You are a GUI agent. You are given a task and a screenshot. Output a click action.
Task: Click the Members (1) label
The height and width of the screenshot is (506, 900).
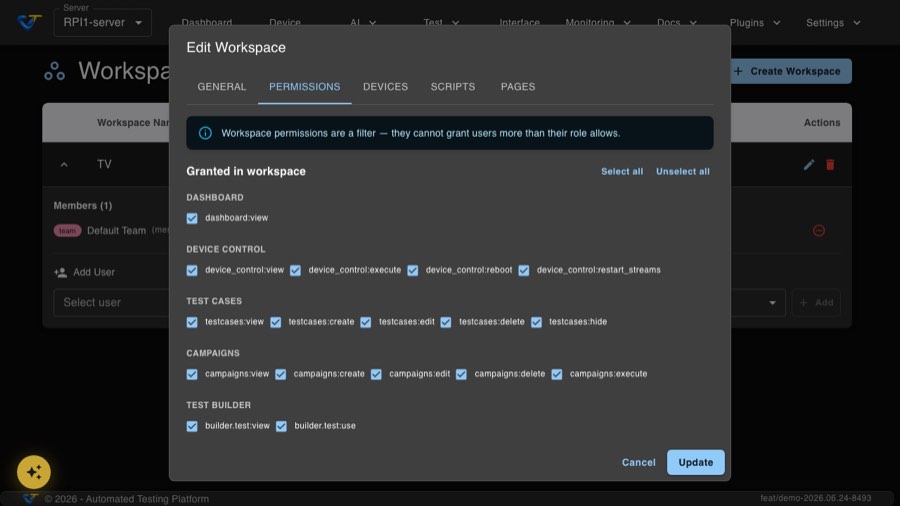83,205
